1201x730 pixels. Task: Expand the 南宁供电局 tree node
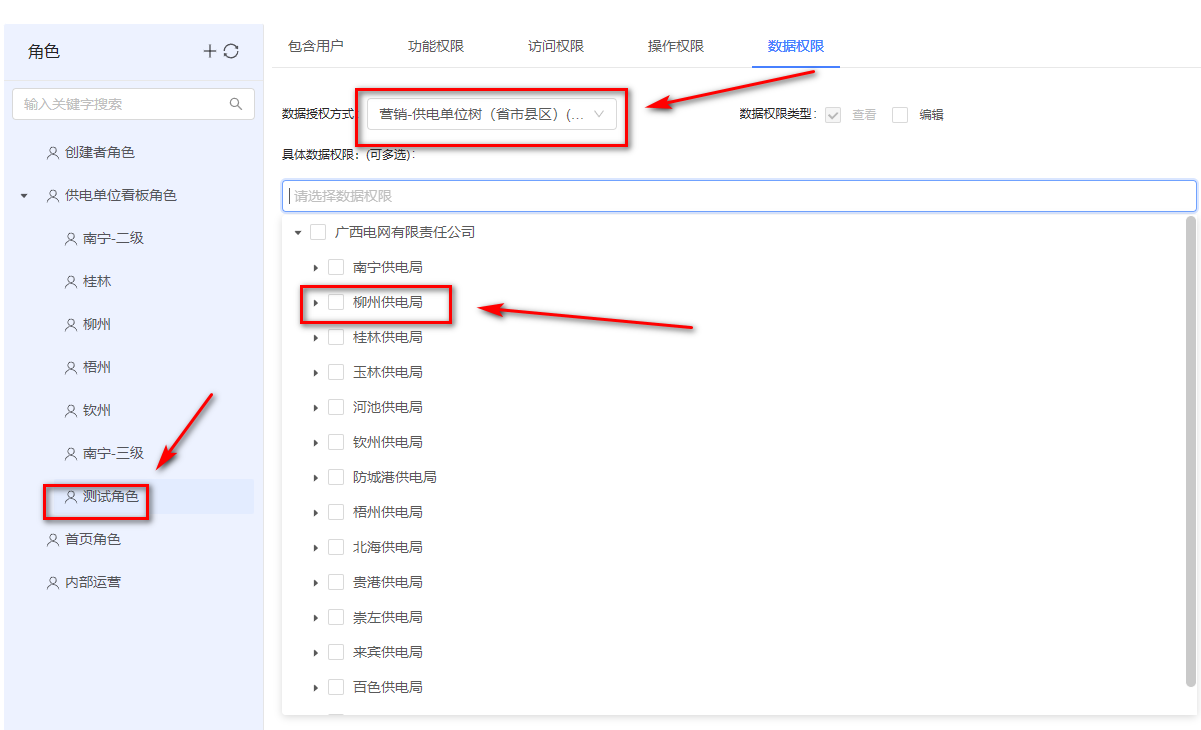point(315,268)
